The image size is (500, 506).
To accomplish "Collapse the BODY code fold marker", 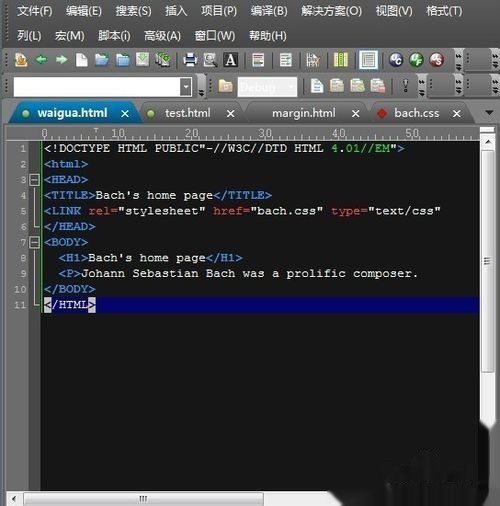I will point(34,242).
